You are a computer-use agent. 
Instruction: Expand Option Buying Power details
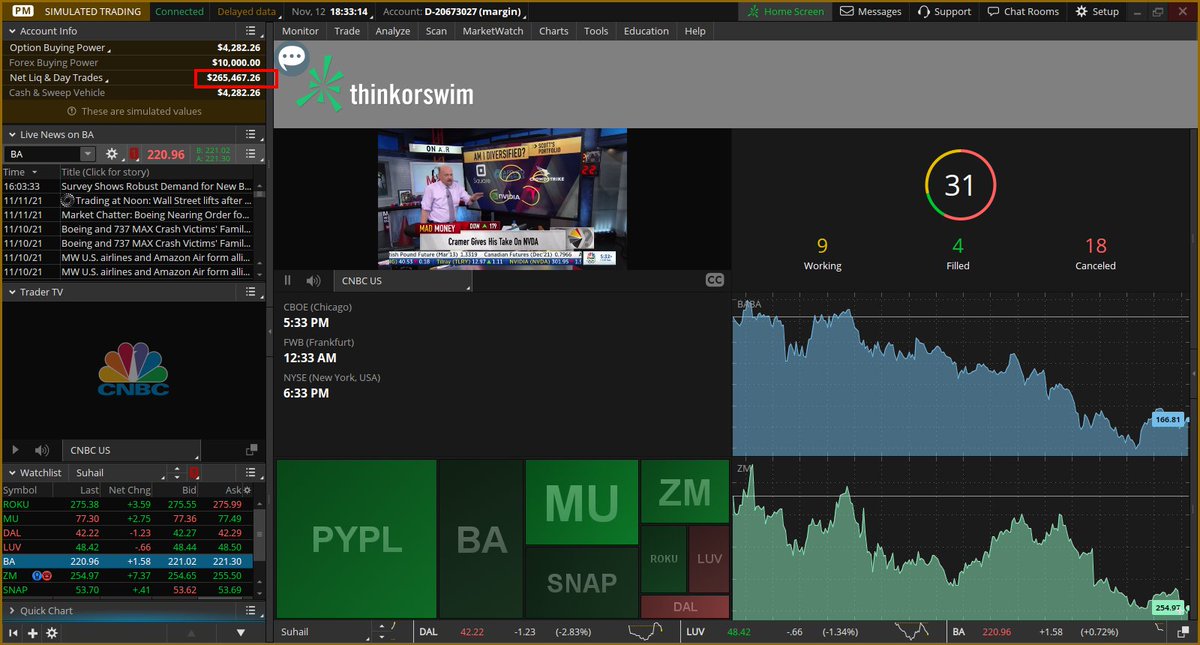pyautogui.click(x=61, y=47)
